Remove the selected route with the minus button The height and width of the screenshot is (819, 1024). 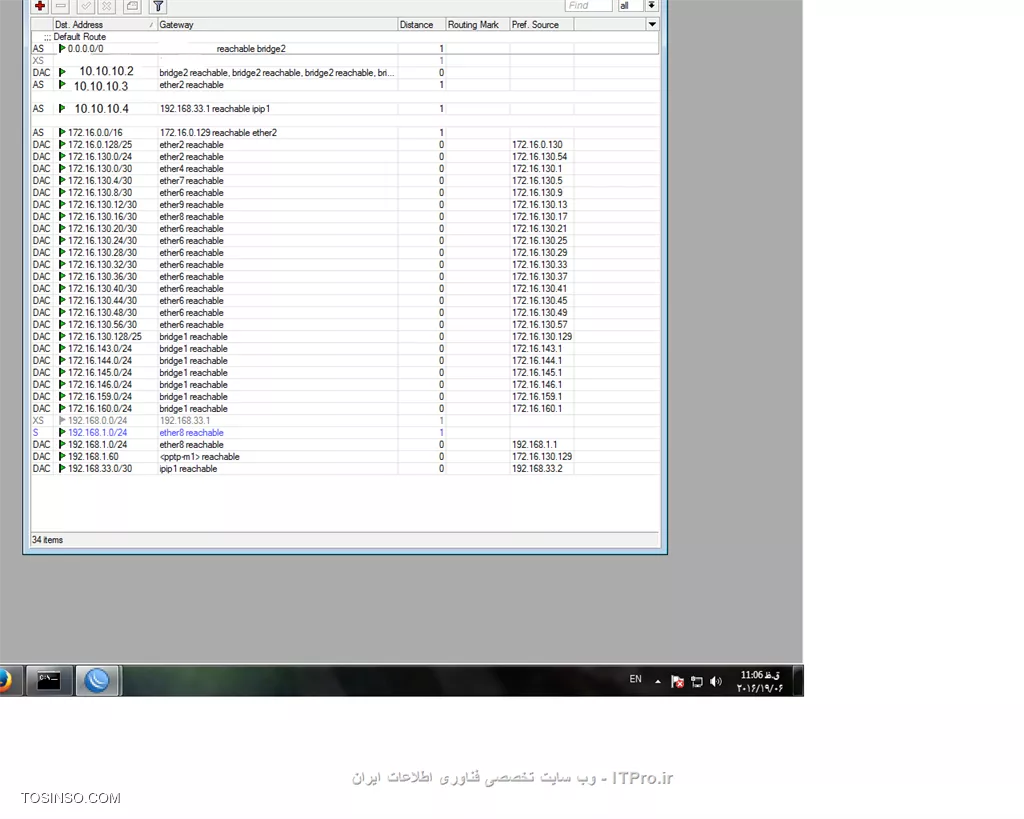click(x=61, y=6)
